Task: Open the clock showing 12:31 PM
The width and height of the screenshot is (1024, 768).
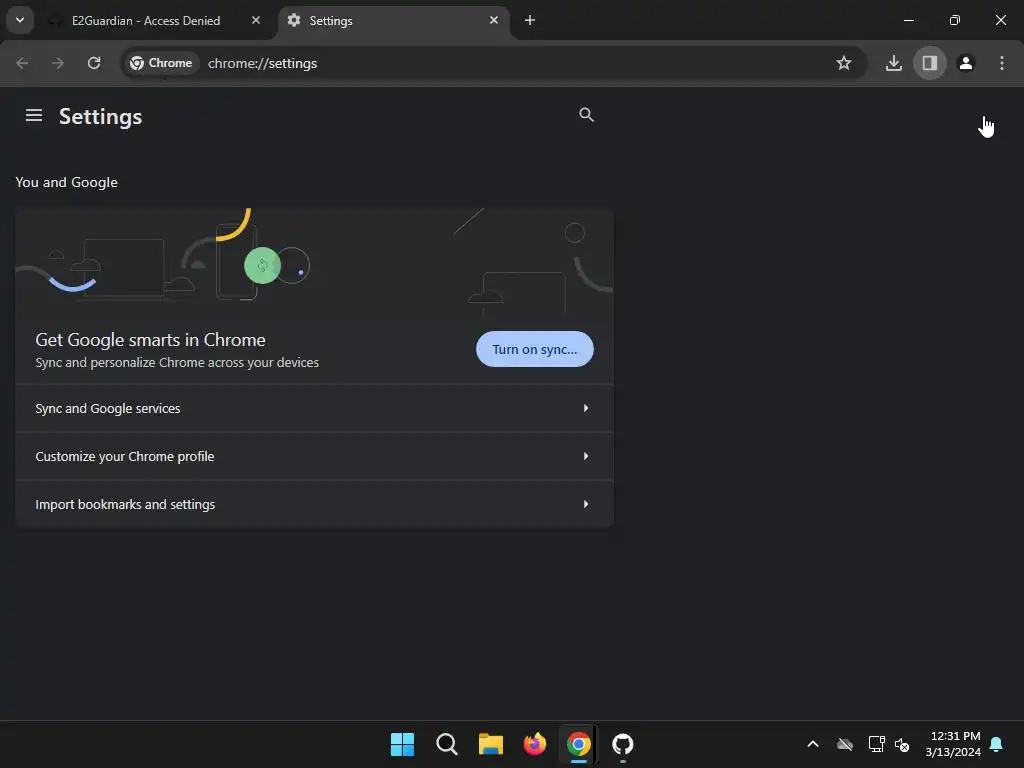Action: (953, 744)
